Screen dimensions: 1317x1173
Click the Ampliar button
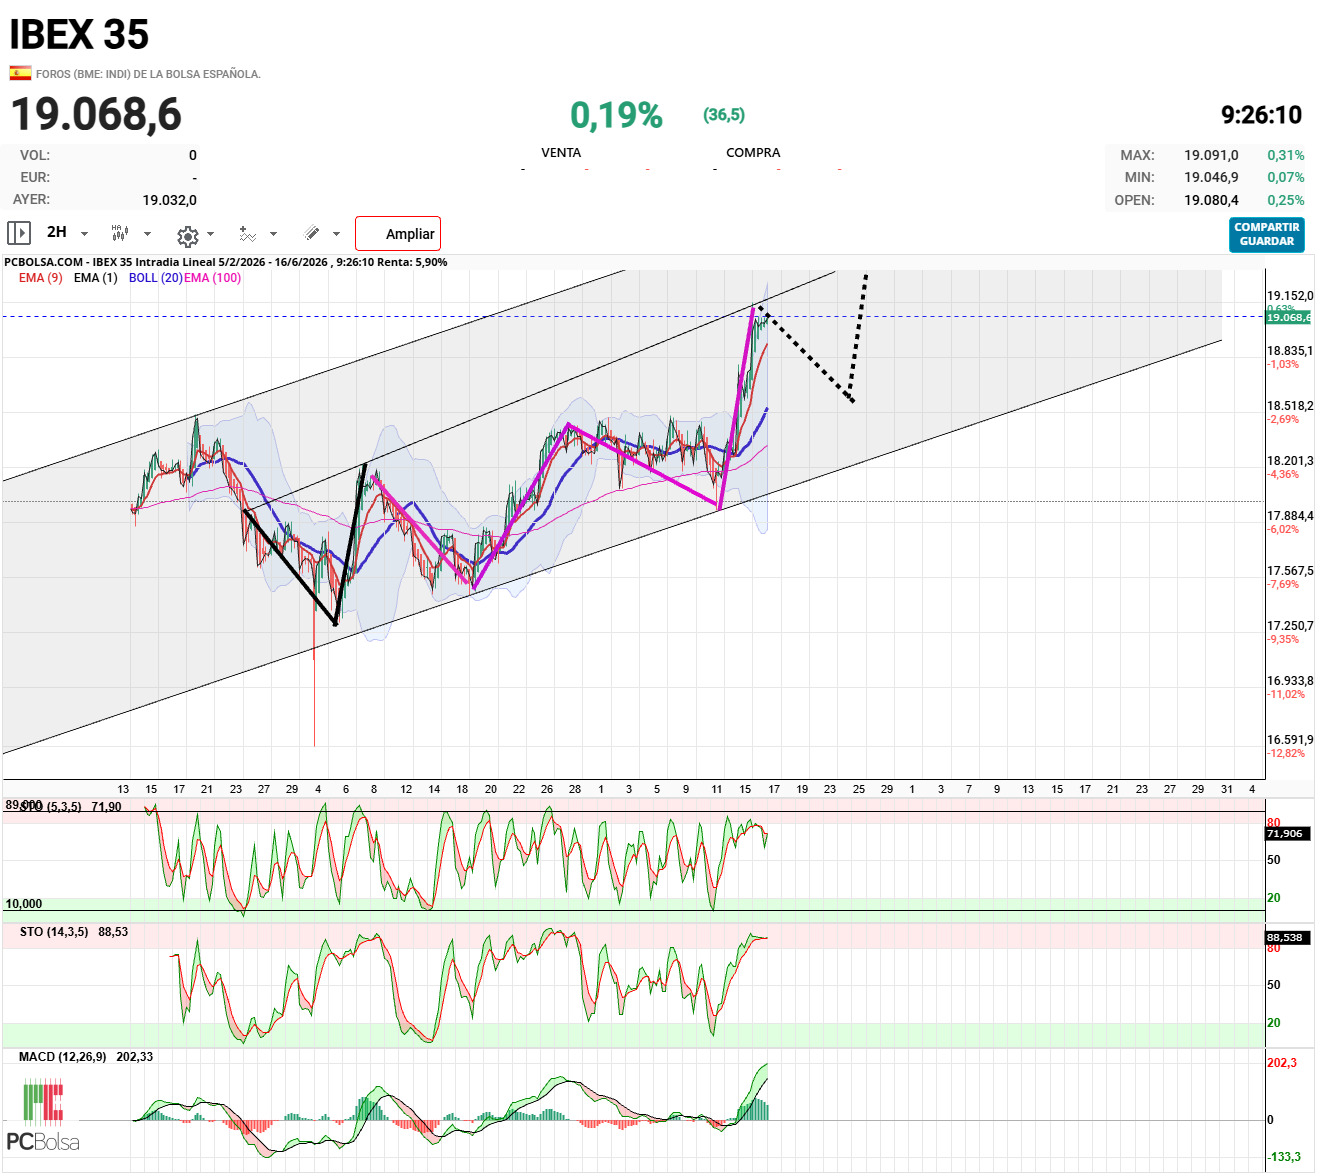click(x=398, y=234)
